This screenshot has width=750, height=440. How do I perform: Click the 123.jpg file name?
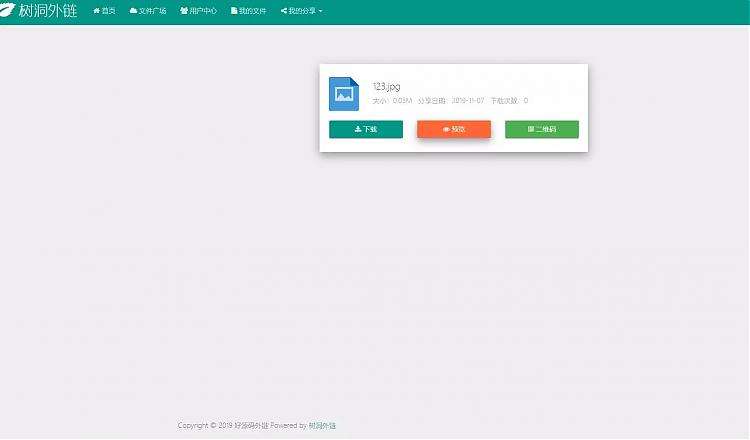coord(386,87)
